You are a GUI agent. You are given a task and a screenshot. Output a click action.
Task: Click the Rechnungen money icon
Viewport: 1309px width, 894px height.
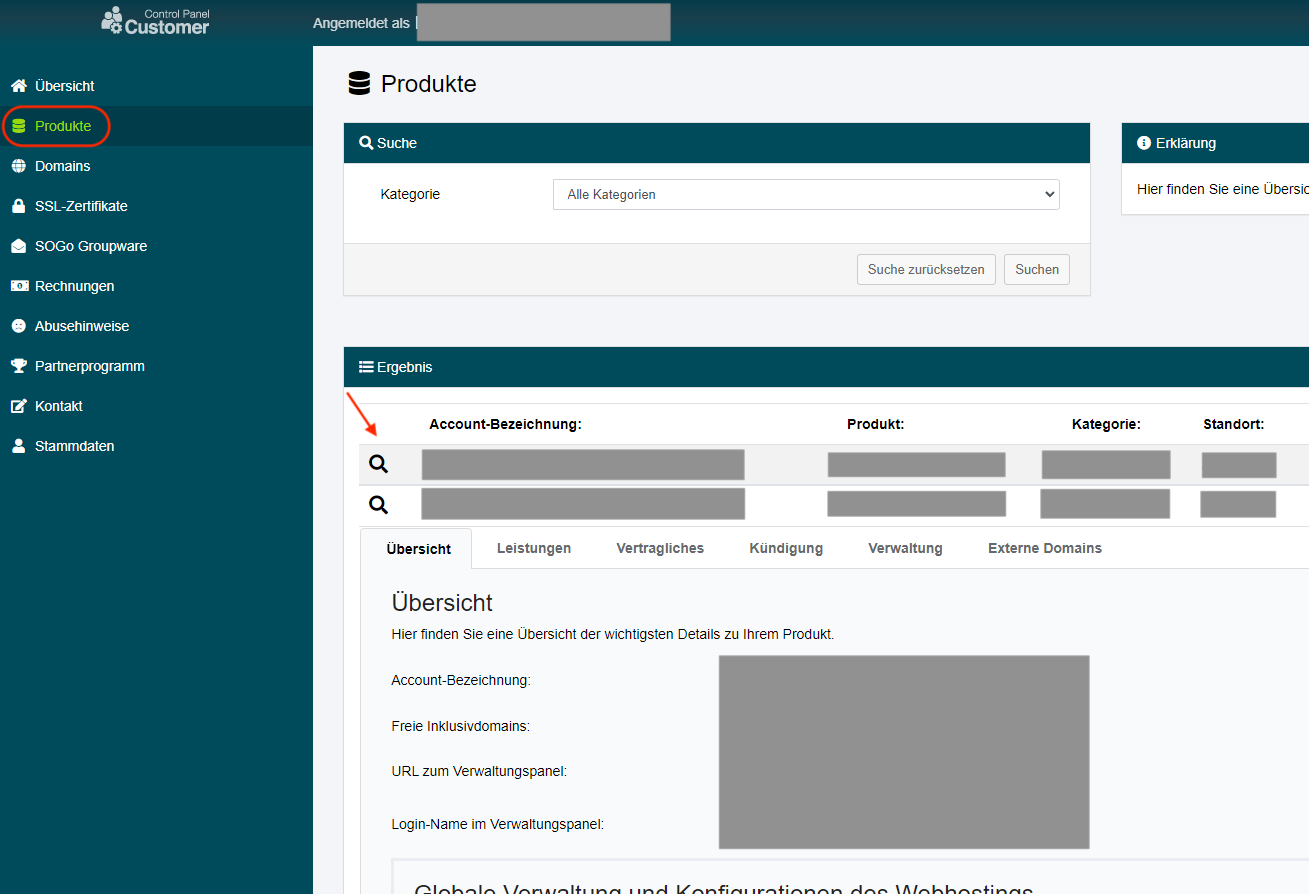tap(18, 286)
